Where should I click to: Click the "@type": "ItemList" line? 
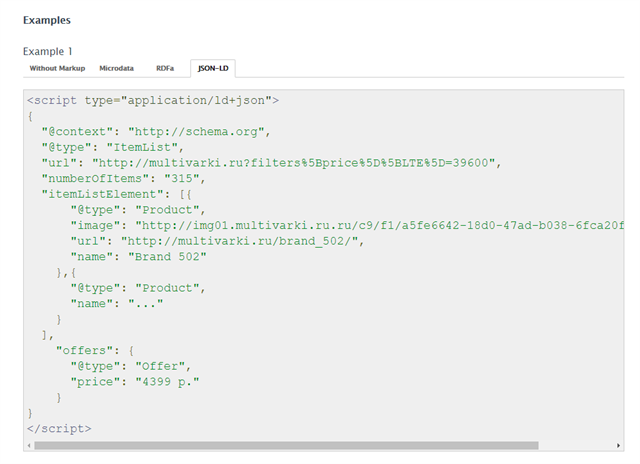(113, 147)
